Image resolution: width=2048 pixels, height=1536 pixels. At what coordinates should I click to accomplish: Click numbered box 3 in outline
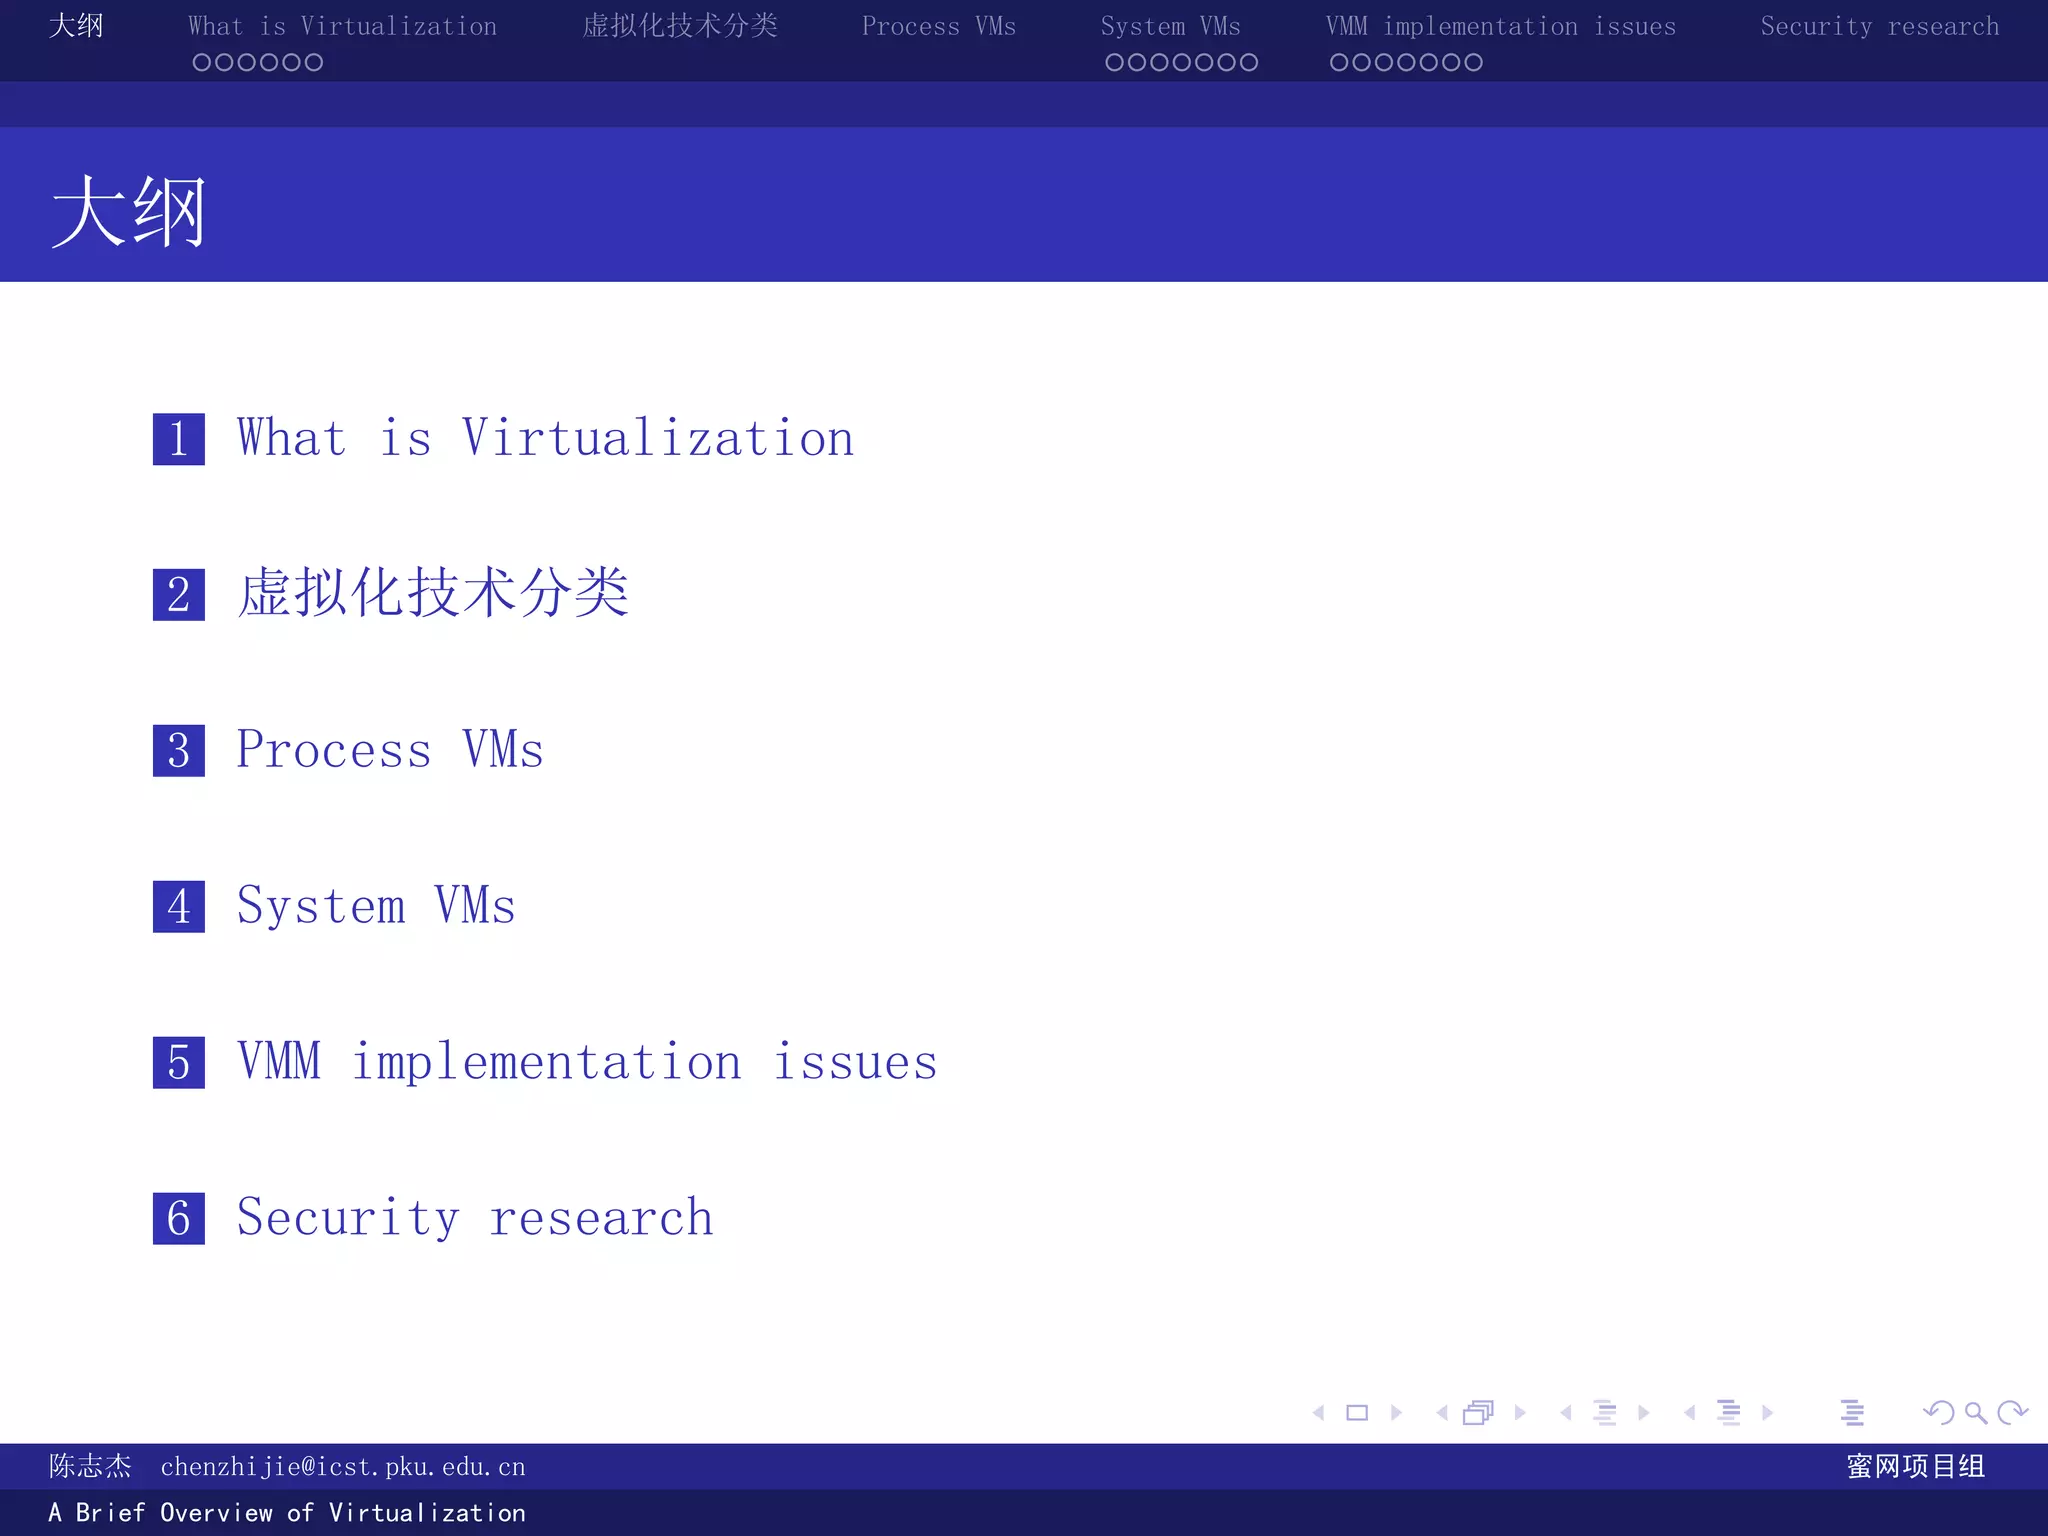(179, 751)
